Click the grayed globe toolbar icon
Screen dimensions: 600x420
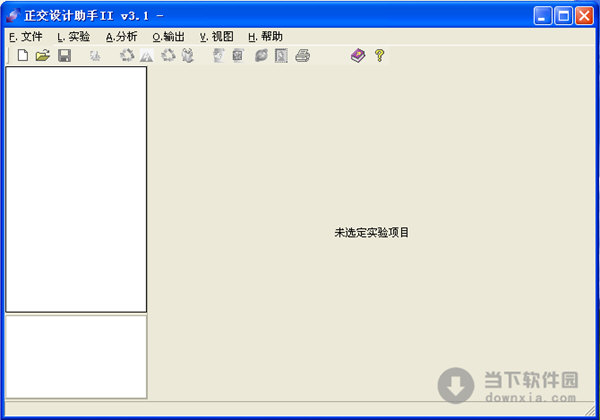(261, 56)
